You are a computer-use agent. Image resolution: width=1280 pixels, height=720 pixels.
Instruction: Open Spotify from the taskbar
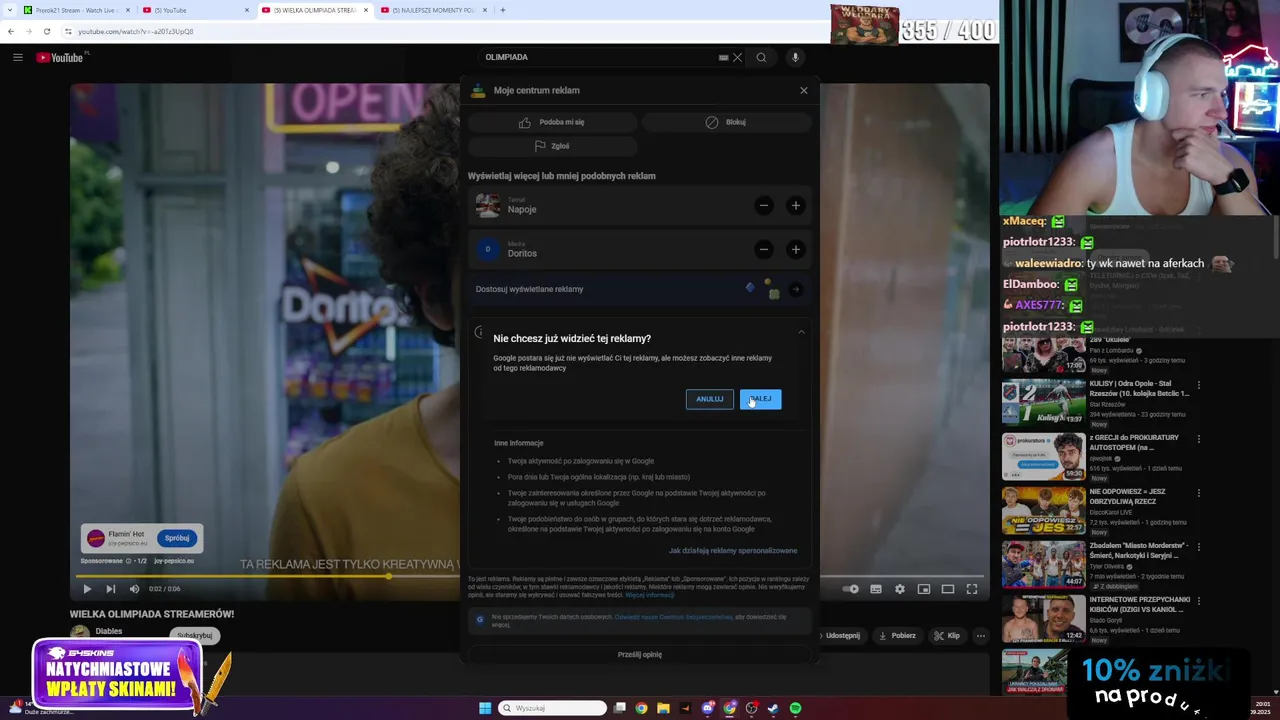[x=795, y=708]
